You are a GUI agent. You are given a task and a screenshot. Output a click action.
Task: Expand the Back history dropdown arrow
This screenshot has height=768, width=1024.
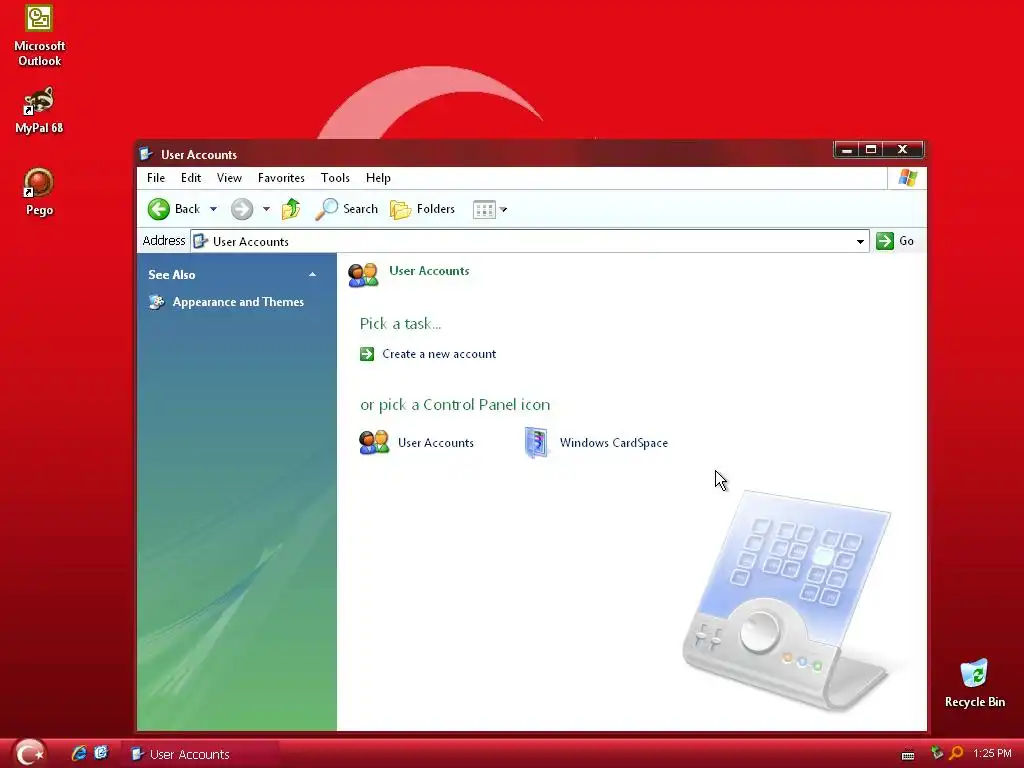coord(213,209)
